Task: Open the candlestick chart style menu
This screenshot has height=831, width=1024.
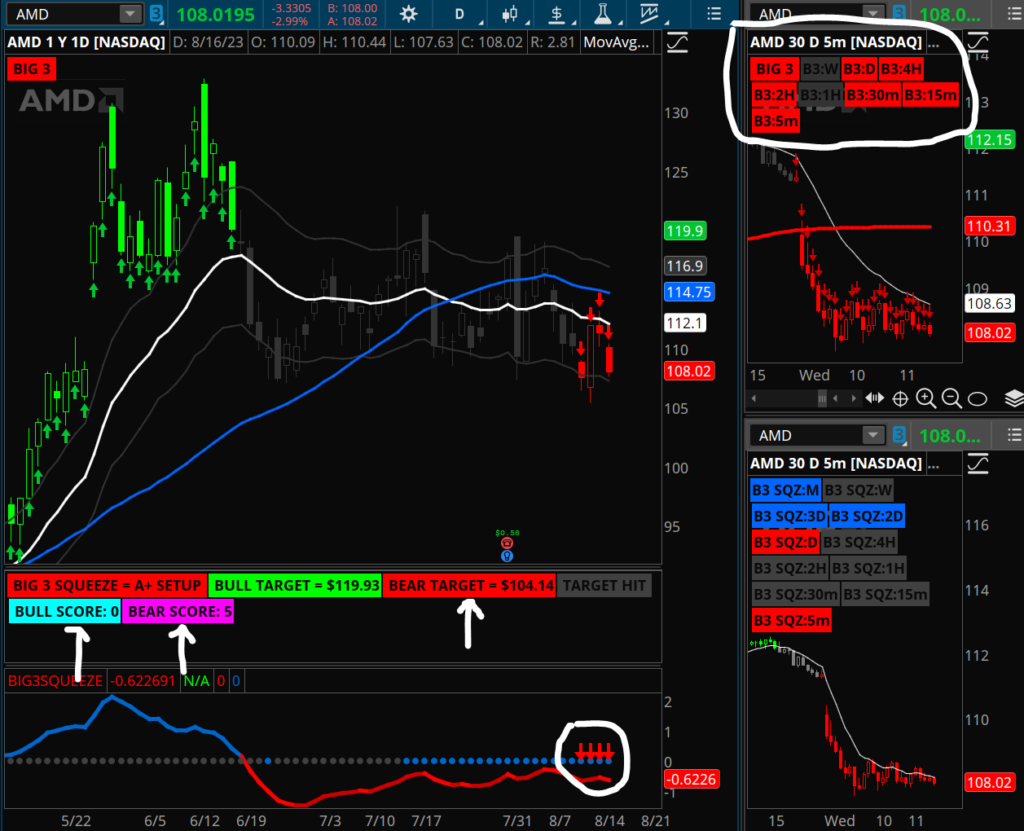Action: [510, 14]
